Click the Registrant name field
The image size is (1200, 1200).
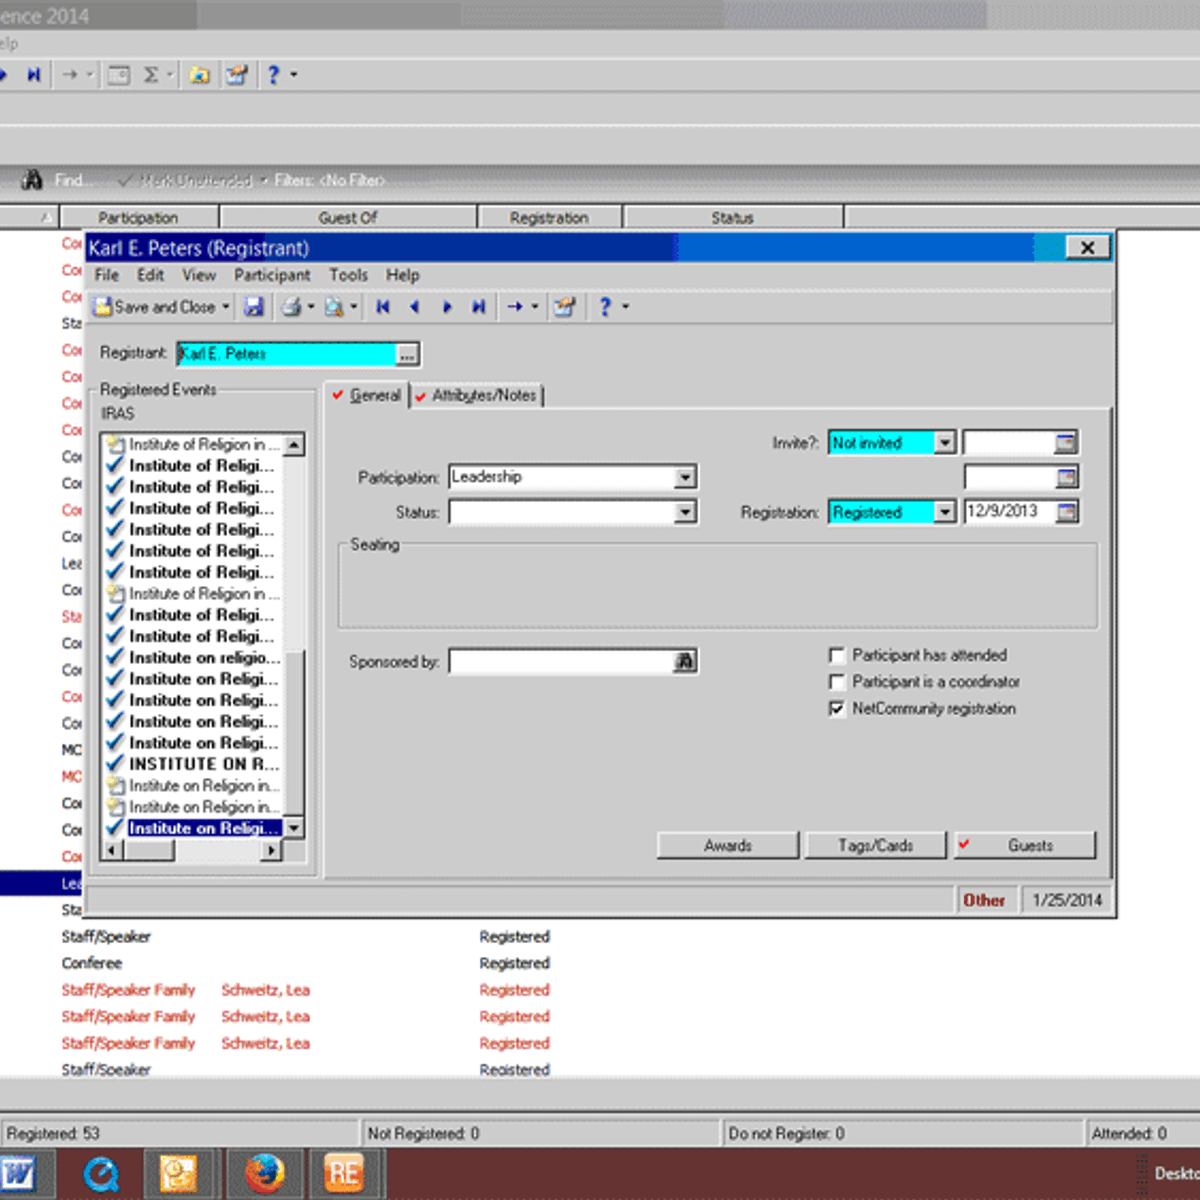click(286, 354)
